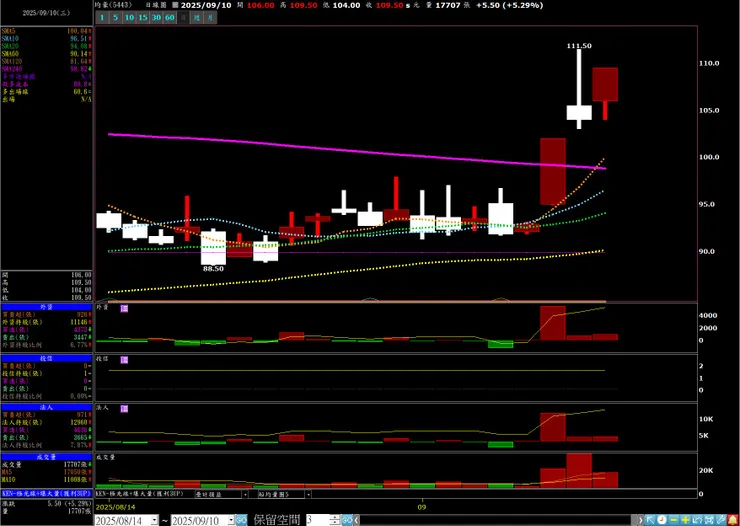740x526 pixels.
Task: Click the chart scrollbar left arrow
Action: (x=357, y=520)
